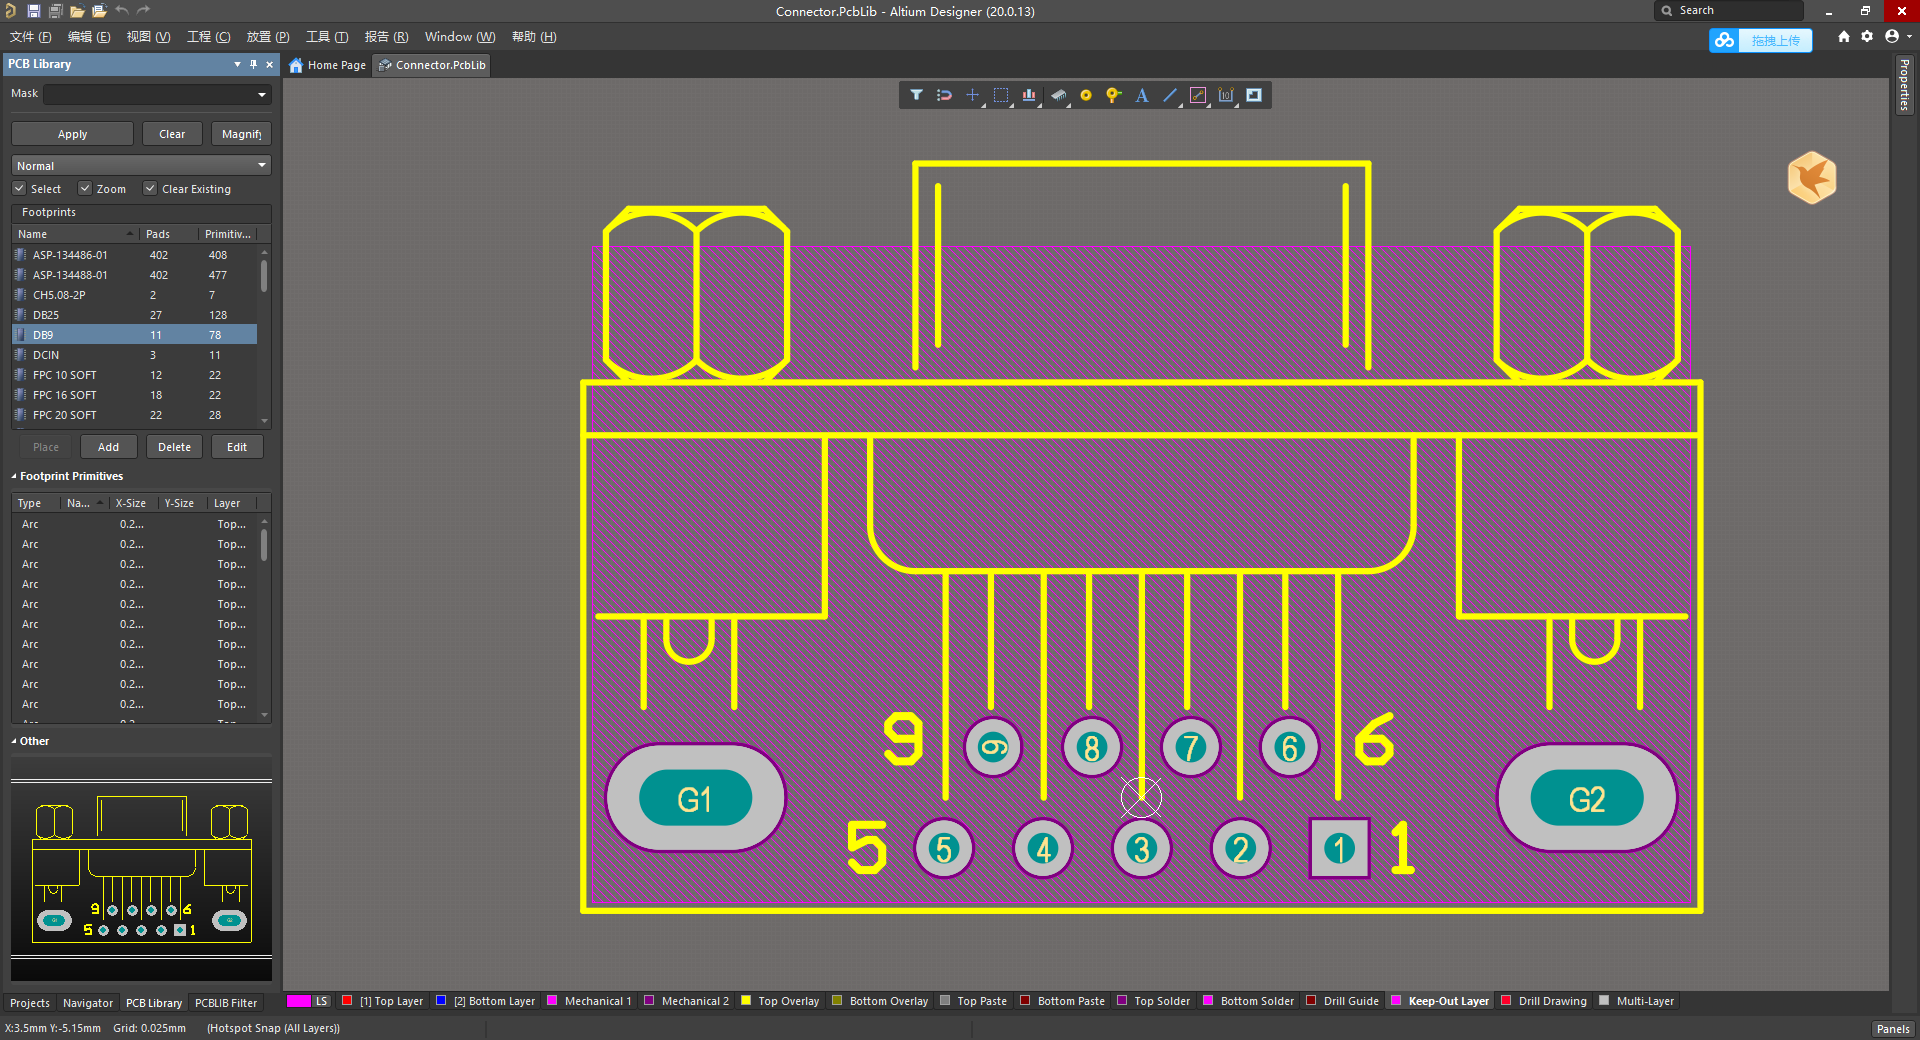Select the DB25 footprint row
This screenshot has height=1040, width=1920.
[134, 315]
